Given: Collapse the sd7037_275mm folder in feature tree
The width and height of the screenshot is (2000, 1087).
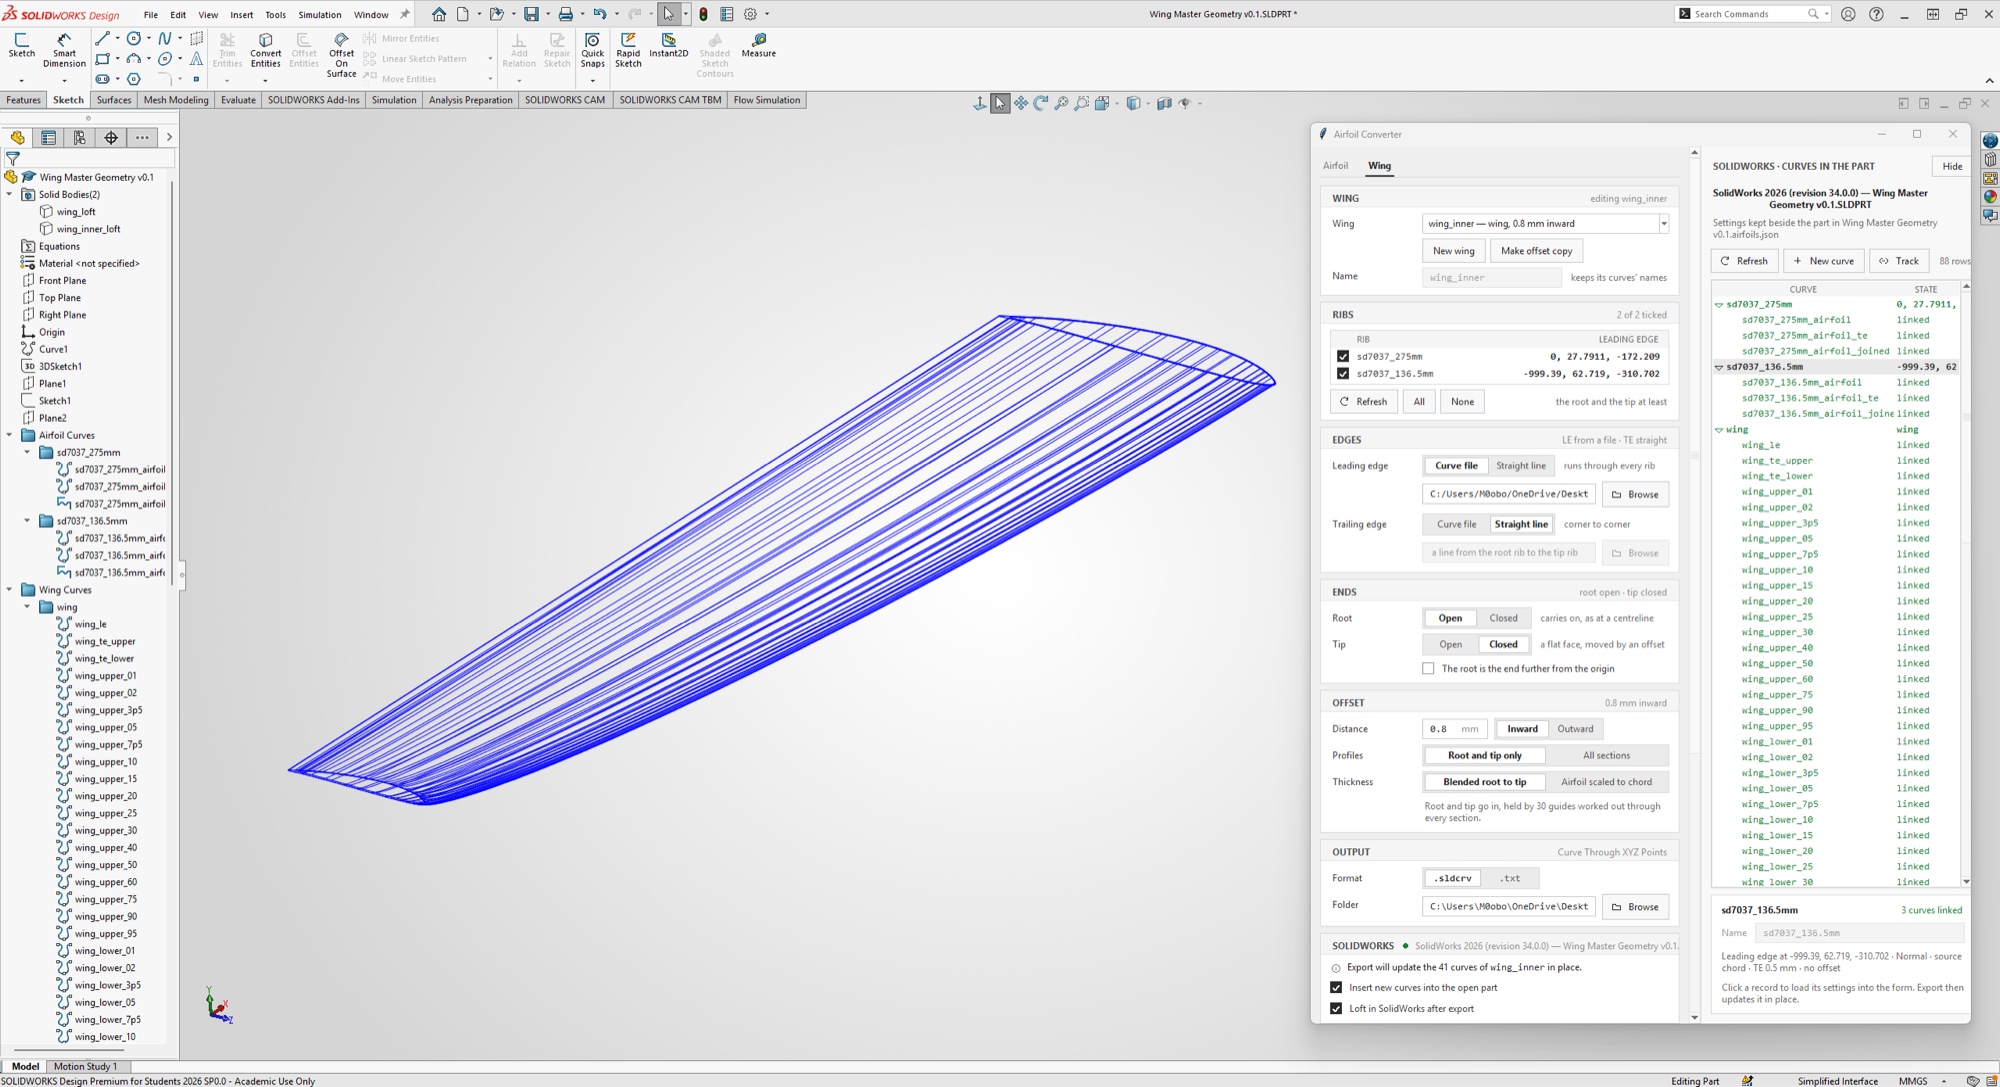Looking at the screenshot, I should 28,453.
